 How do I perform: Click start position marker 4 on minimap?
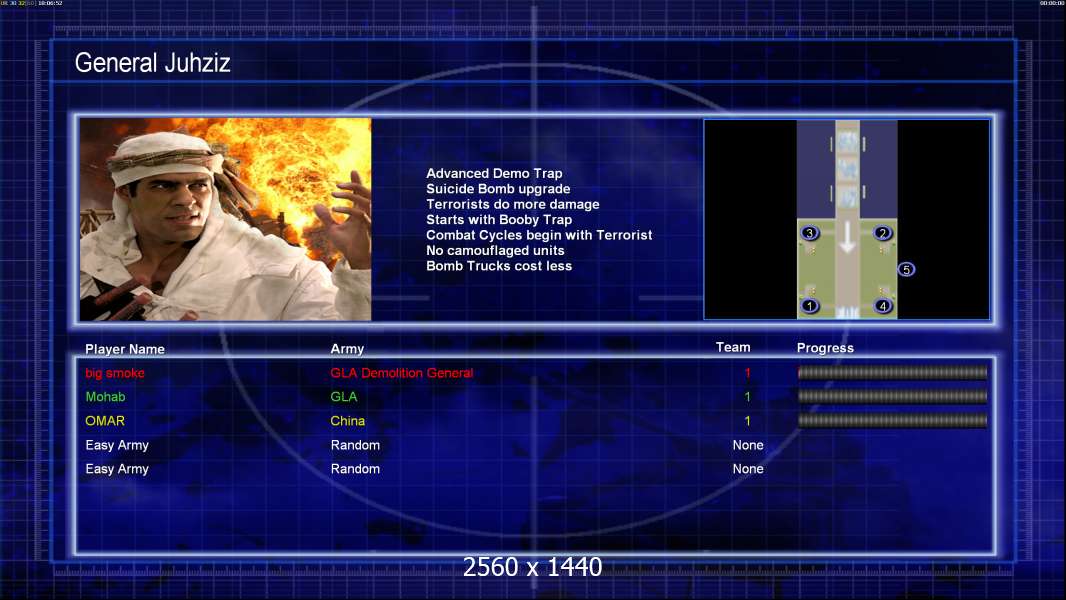tap(882, 306)
